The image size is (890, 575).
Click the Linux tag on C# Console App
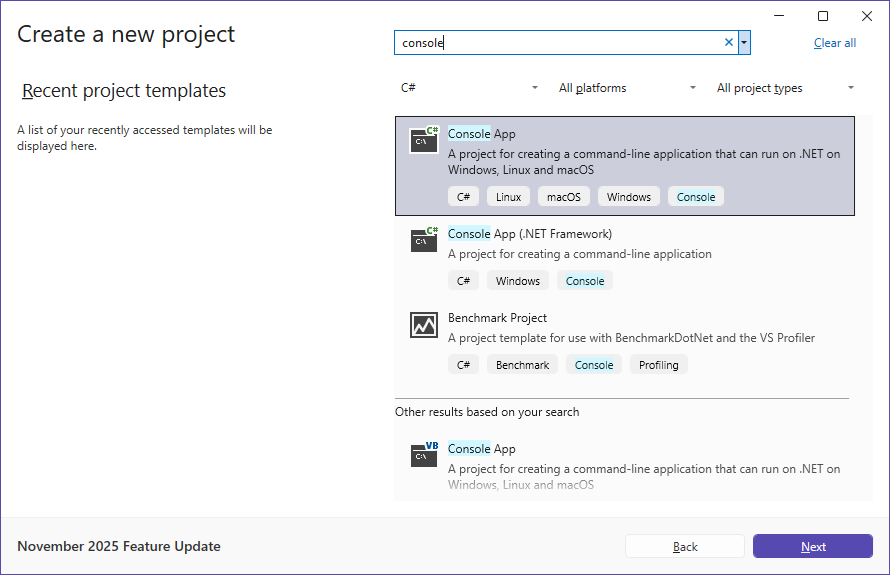508,197
